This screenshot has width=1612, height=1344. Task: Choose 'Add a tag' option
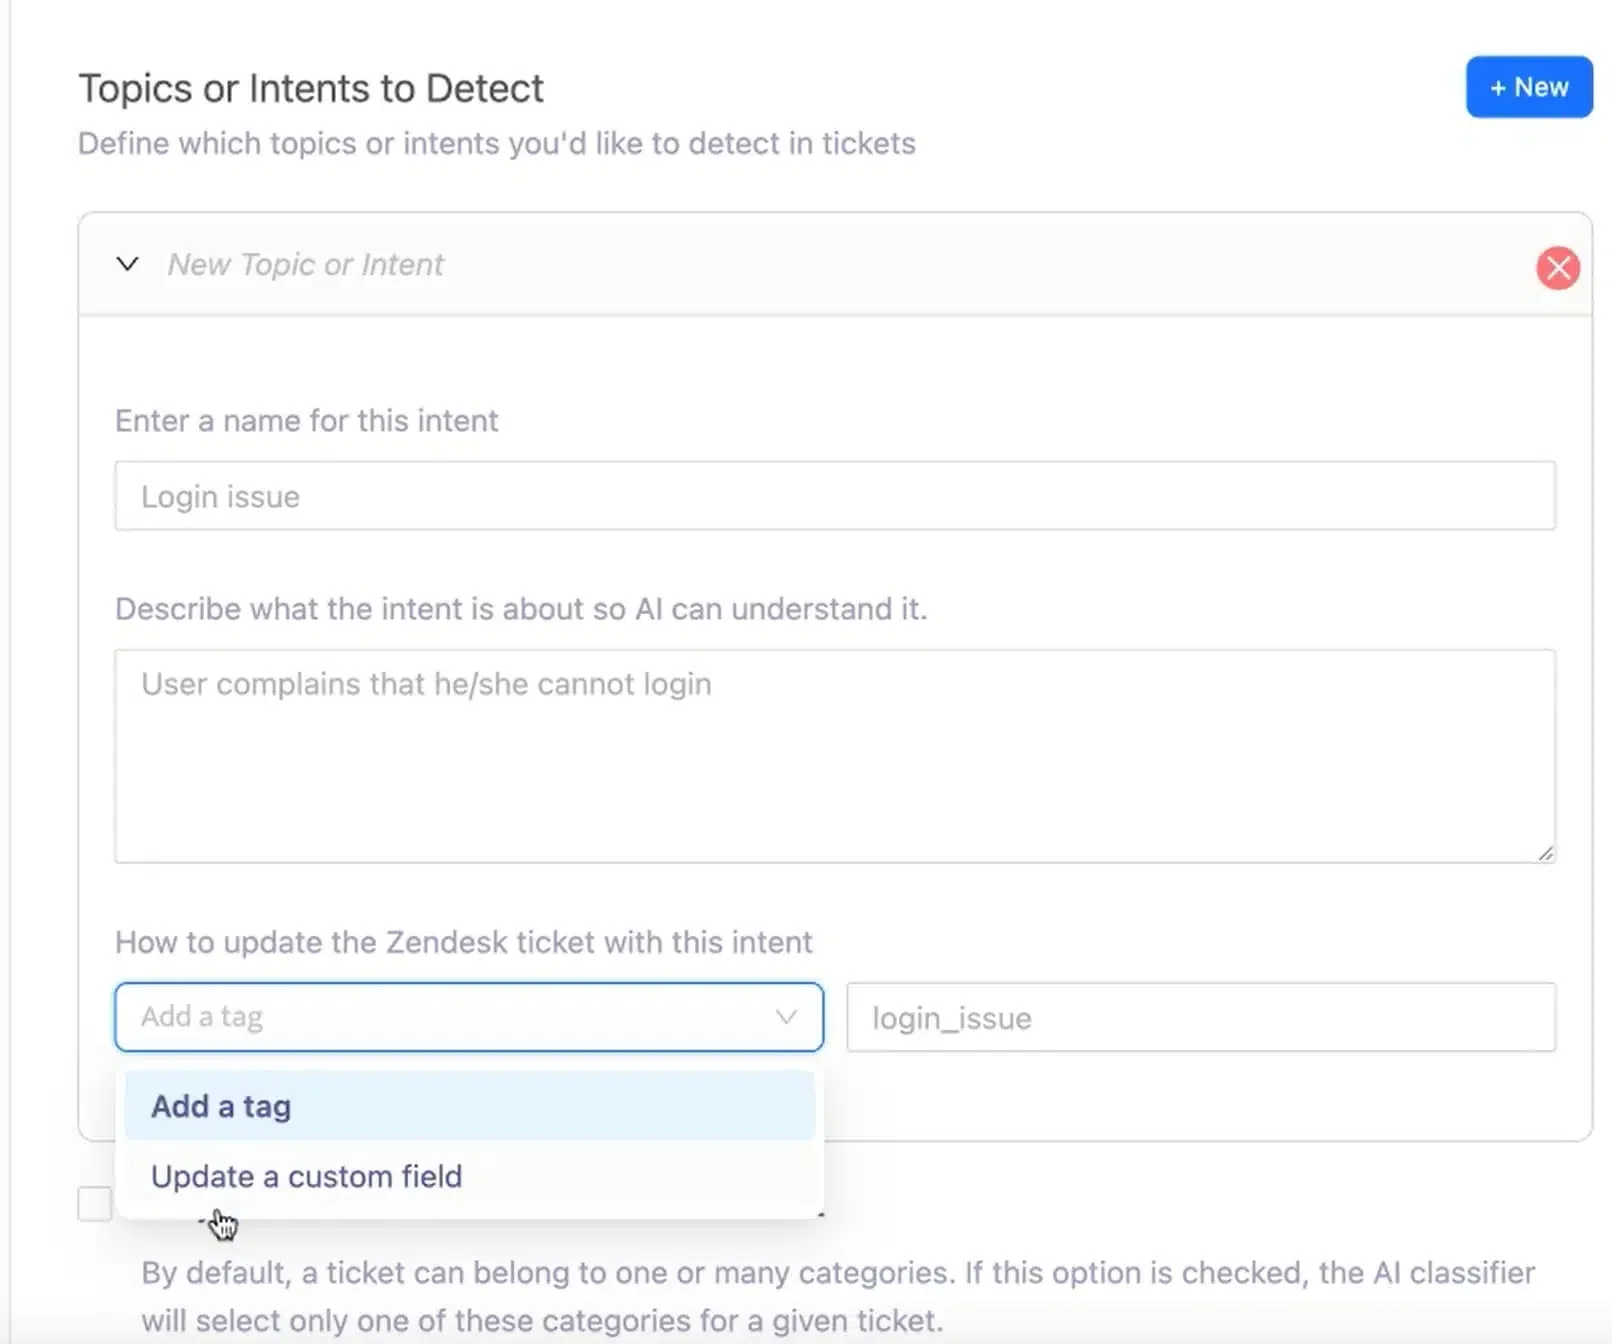pos(470,1106)
